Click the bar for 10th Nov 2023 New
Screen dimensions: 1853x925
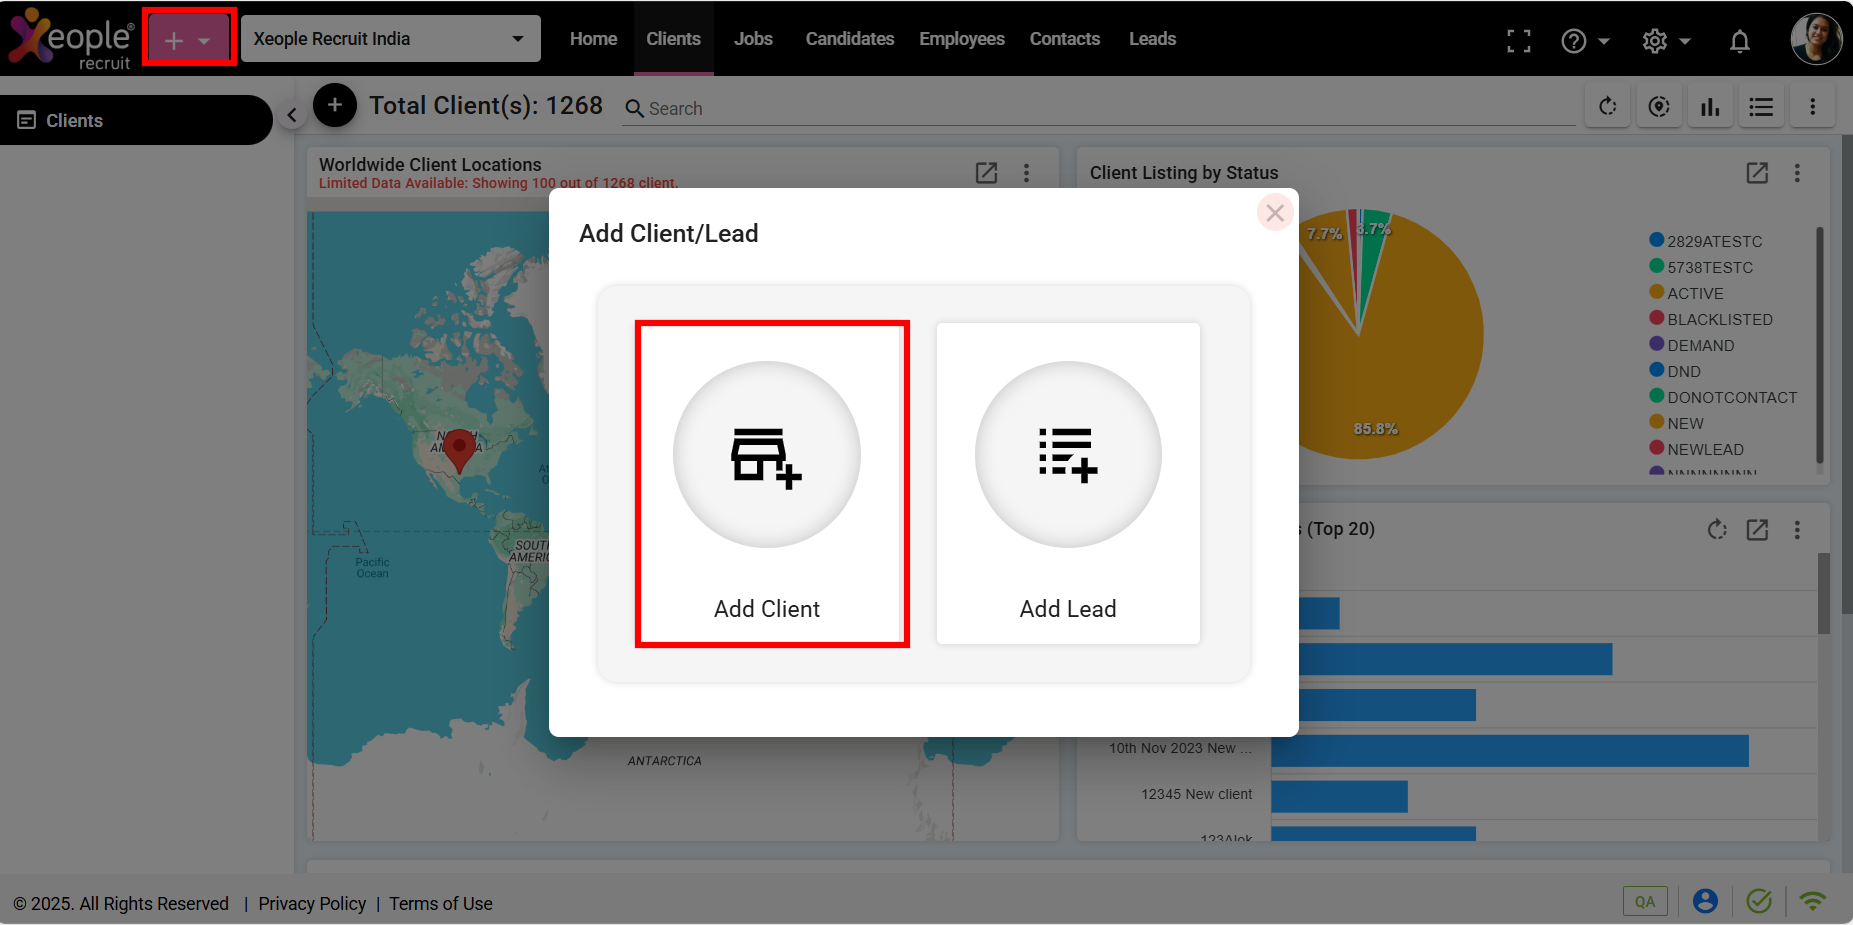[x=1510, y=751]
